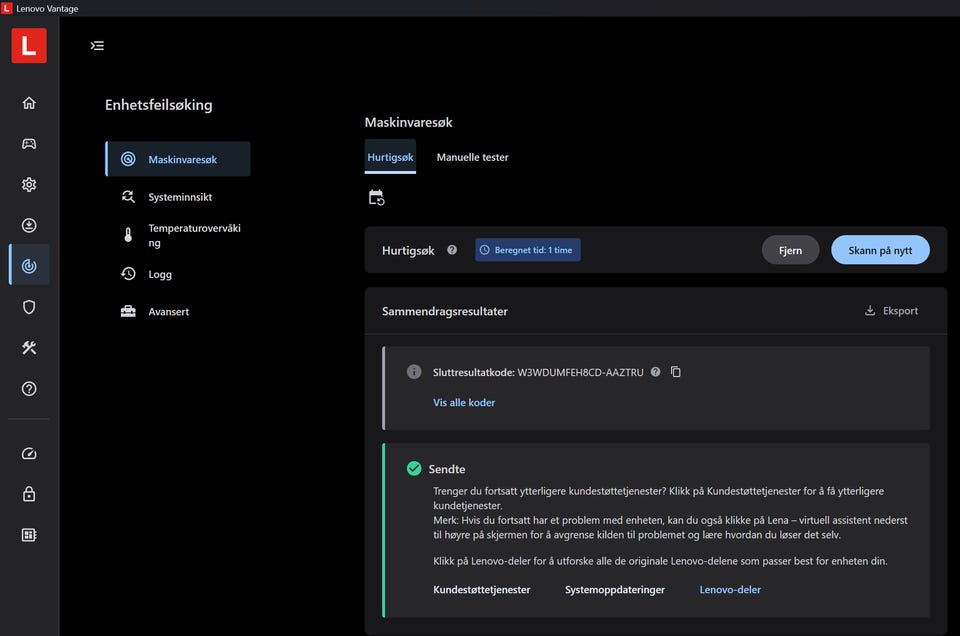The height and width of the screenshot is (636, 960).
Task: Open the system update download icon in the sidebar
Action: click(29, 225)
